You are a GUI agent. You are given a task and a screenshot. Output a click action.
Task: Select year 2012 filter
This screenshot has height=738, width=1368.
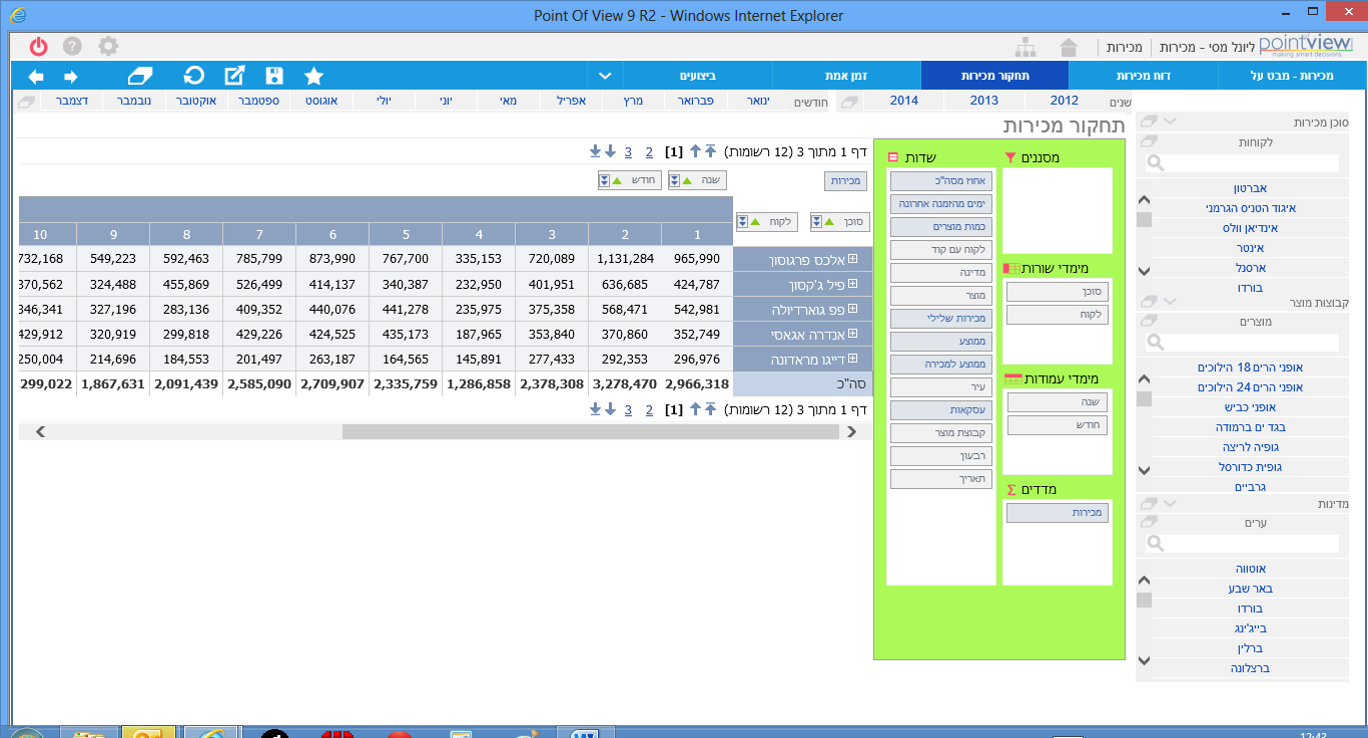point(1065,101)
